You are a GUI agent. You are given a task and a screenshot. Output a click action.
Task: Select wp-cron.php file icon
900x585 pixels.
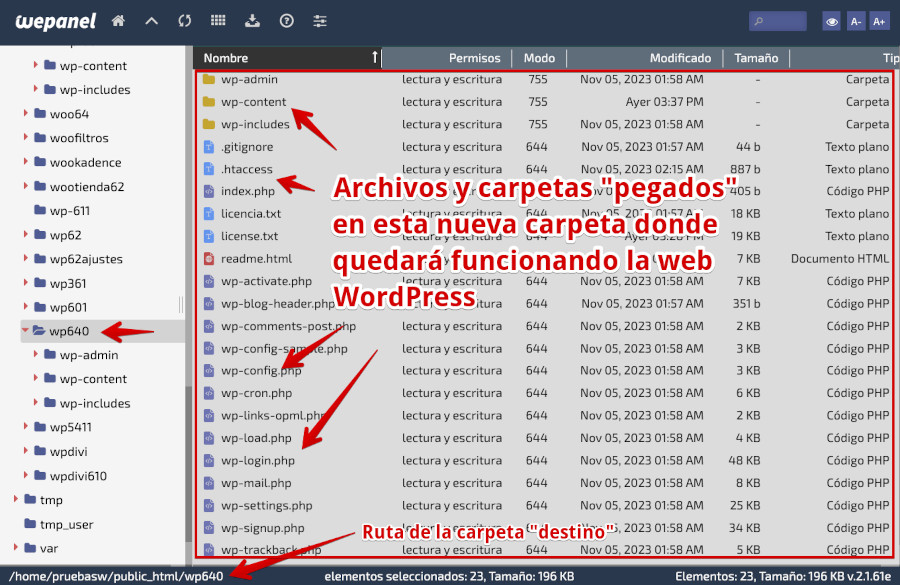point(209,393)
